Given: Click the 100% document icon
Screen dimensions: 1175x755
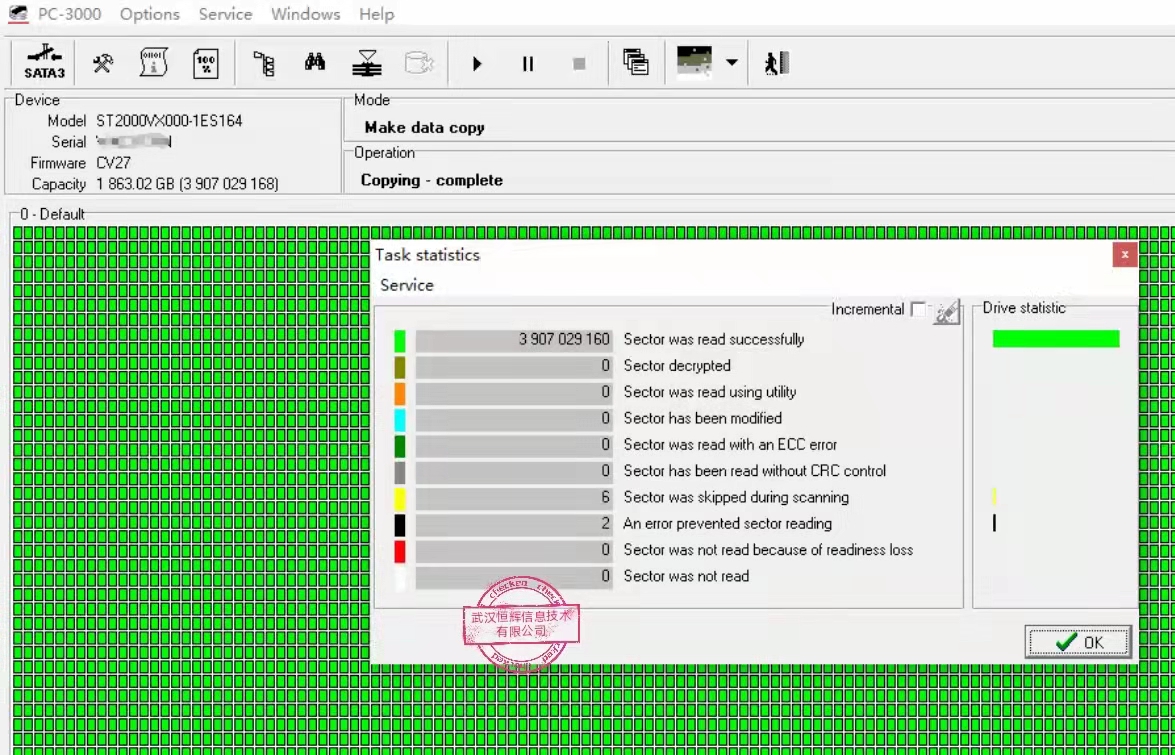Looking at the screenshot, I should click(206, 63).
